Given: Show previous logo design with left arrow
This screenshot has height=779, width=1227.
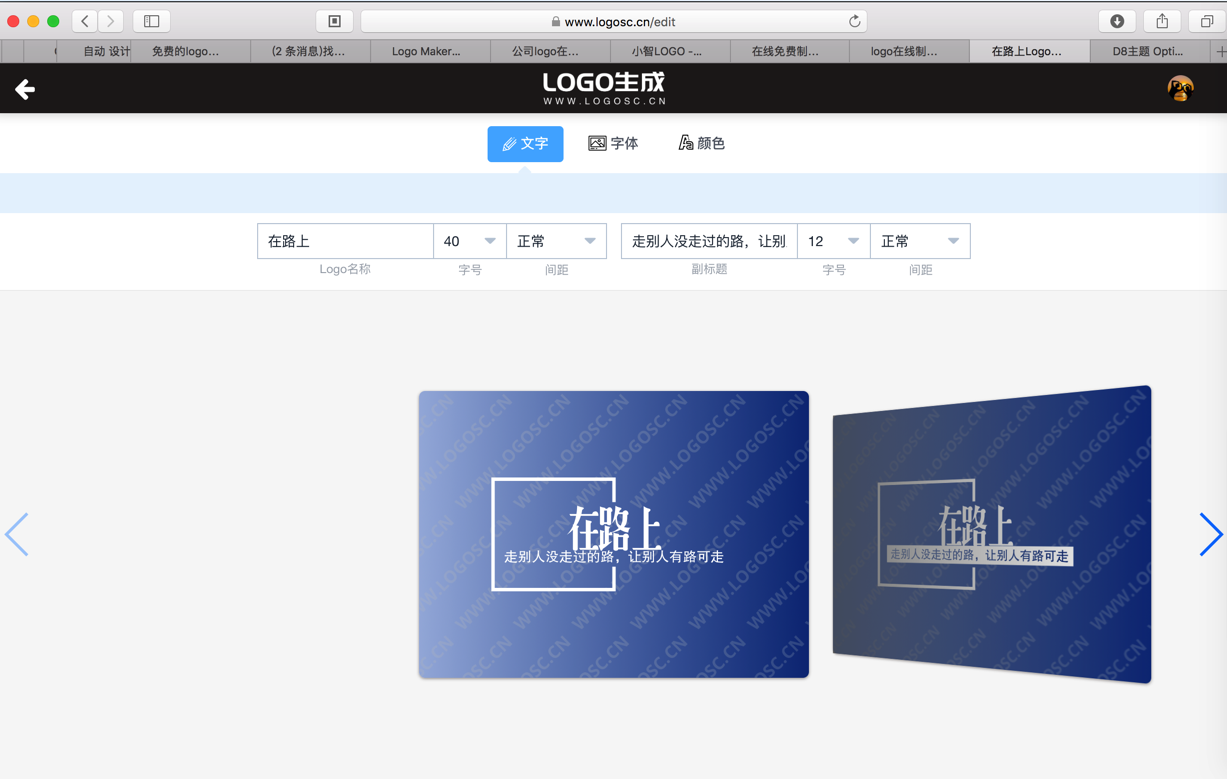Looking at the screenshot, I should pyautogui.click(x=16, y=534).
